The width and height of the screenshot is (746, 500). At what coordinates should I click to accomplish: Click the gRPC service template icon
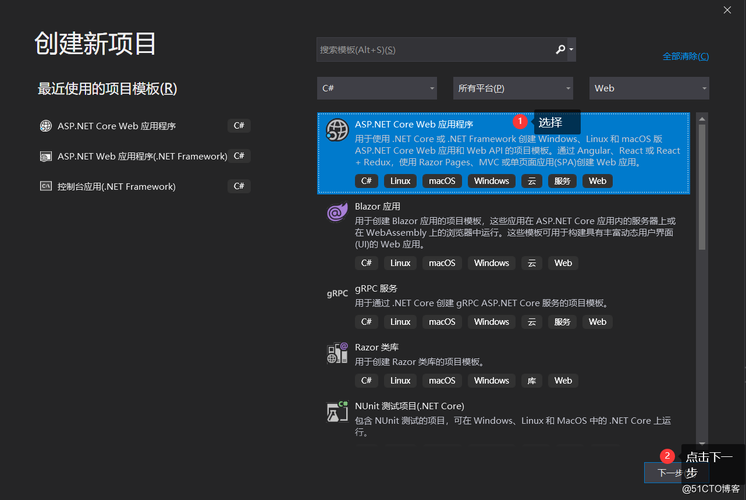click(337, 294)
